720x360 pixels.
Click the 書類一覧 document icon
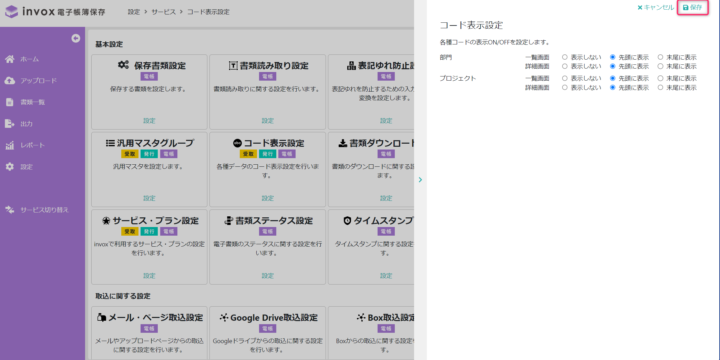pos(10,102)
